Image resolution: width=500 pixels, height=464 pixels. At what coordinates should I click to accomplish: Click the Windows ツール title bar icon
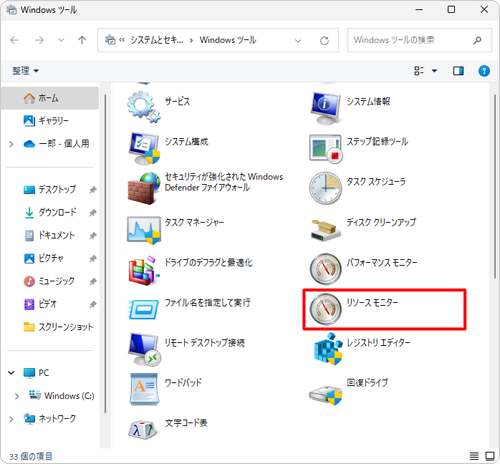(11, 10)
